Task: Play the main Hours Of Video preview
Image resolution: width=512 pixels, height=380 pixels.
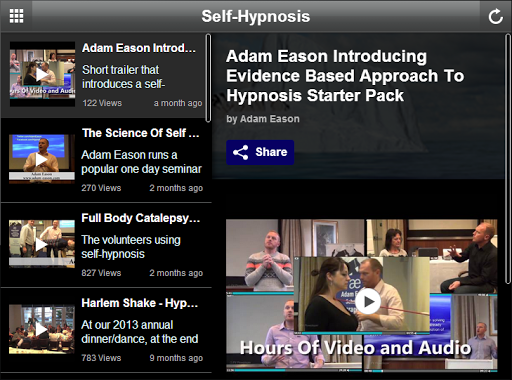Action: coord(368,301)
